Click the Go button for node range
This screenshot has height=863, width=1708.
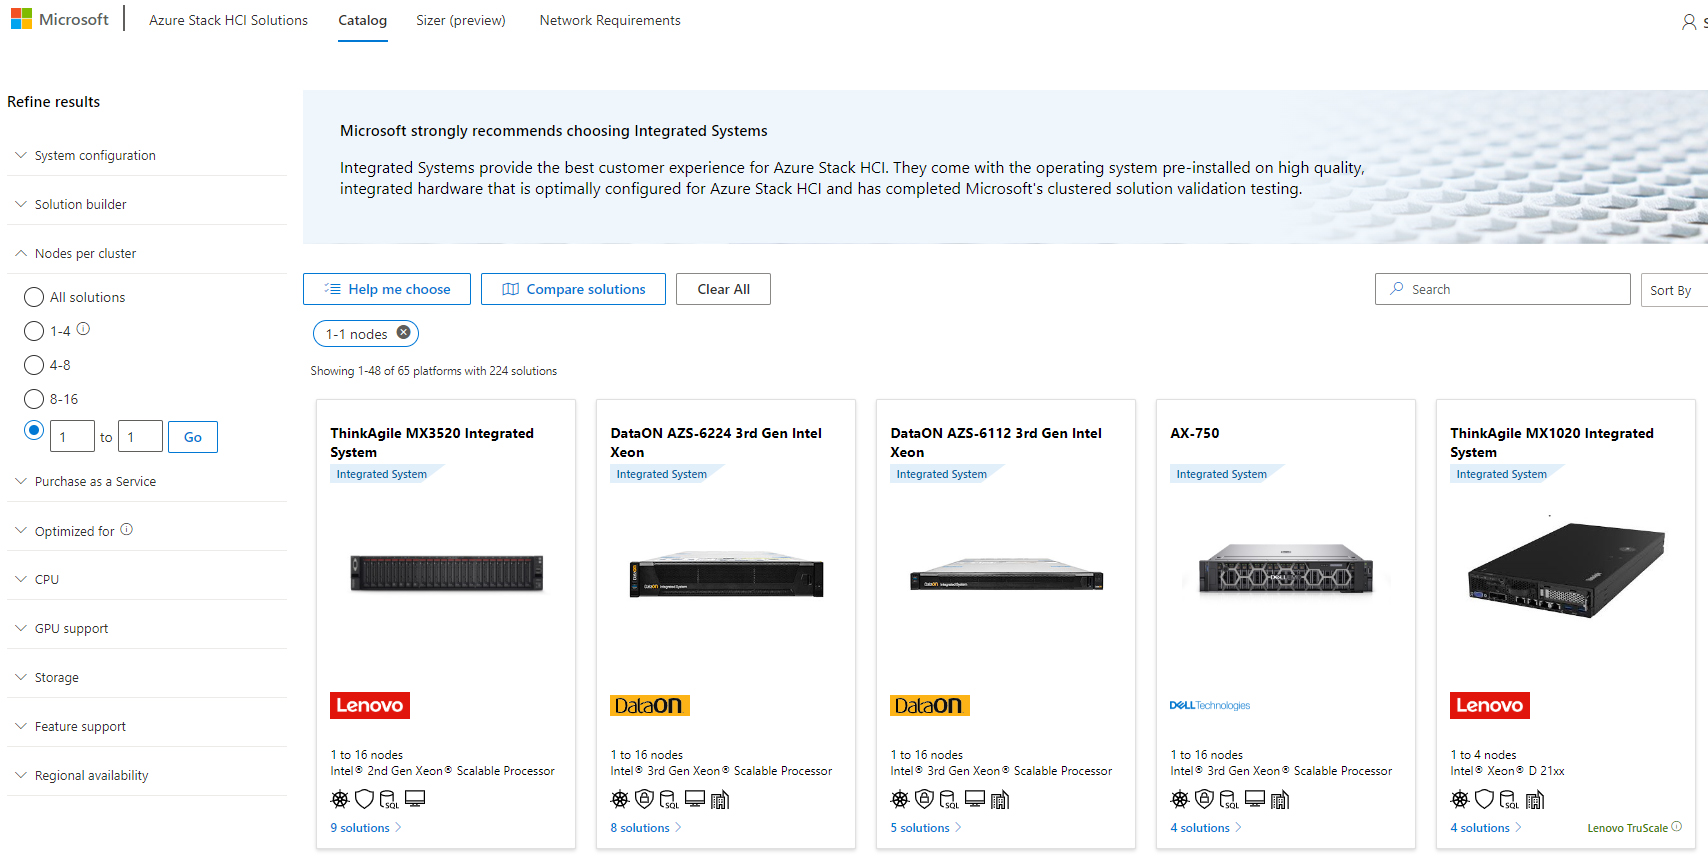tap(193, 437)
